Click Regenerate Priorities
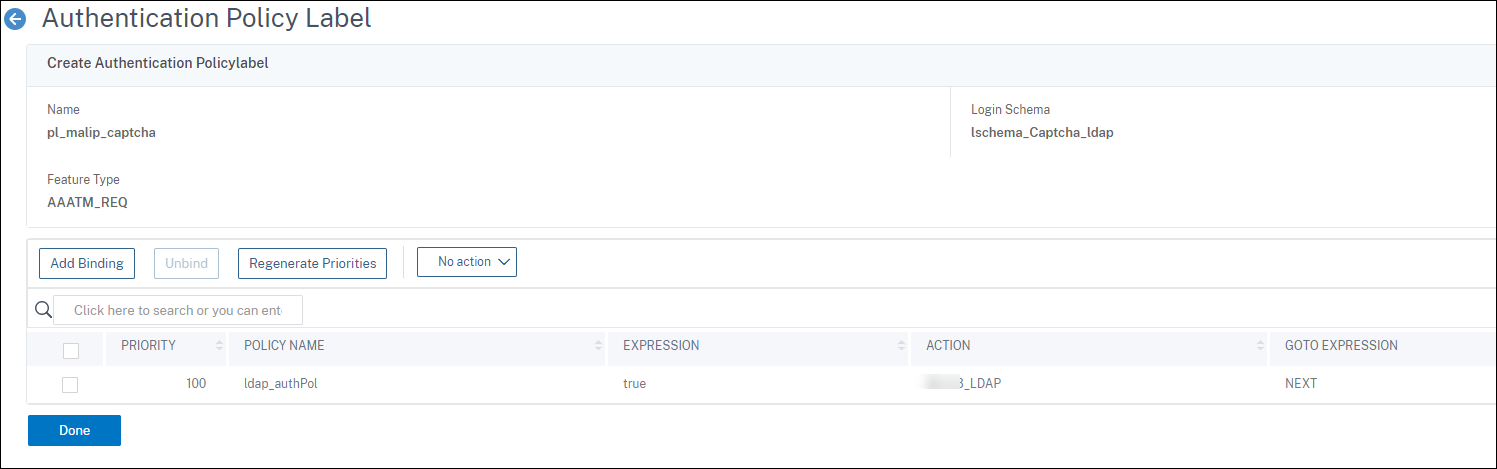This screenshot has width=1497, height=469. (312, 263)
